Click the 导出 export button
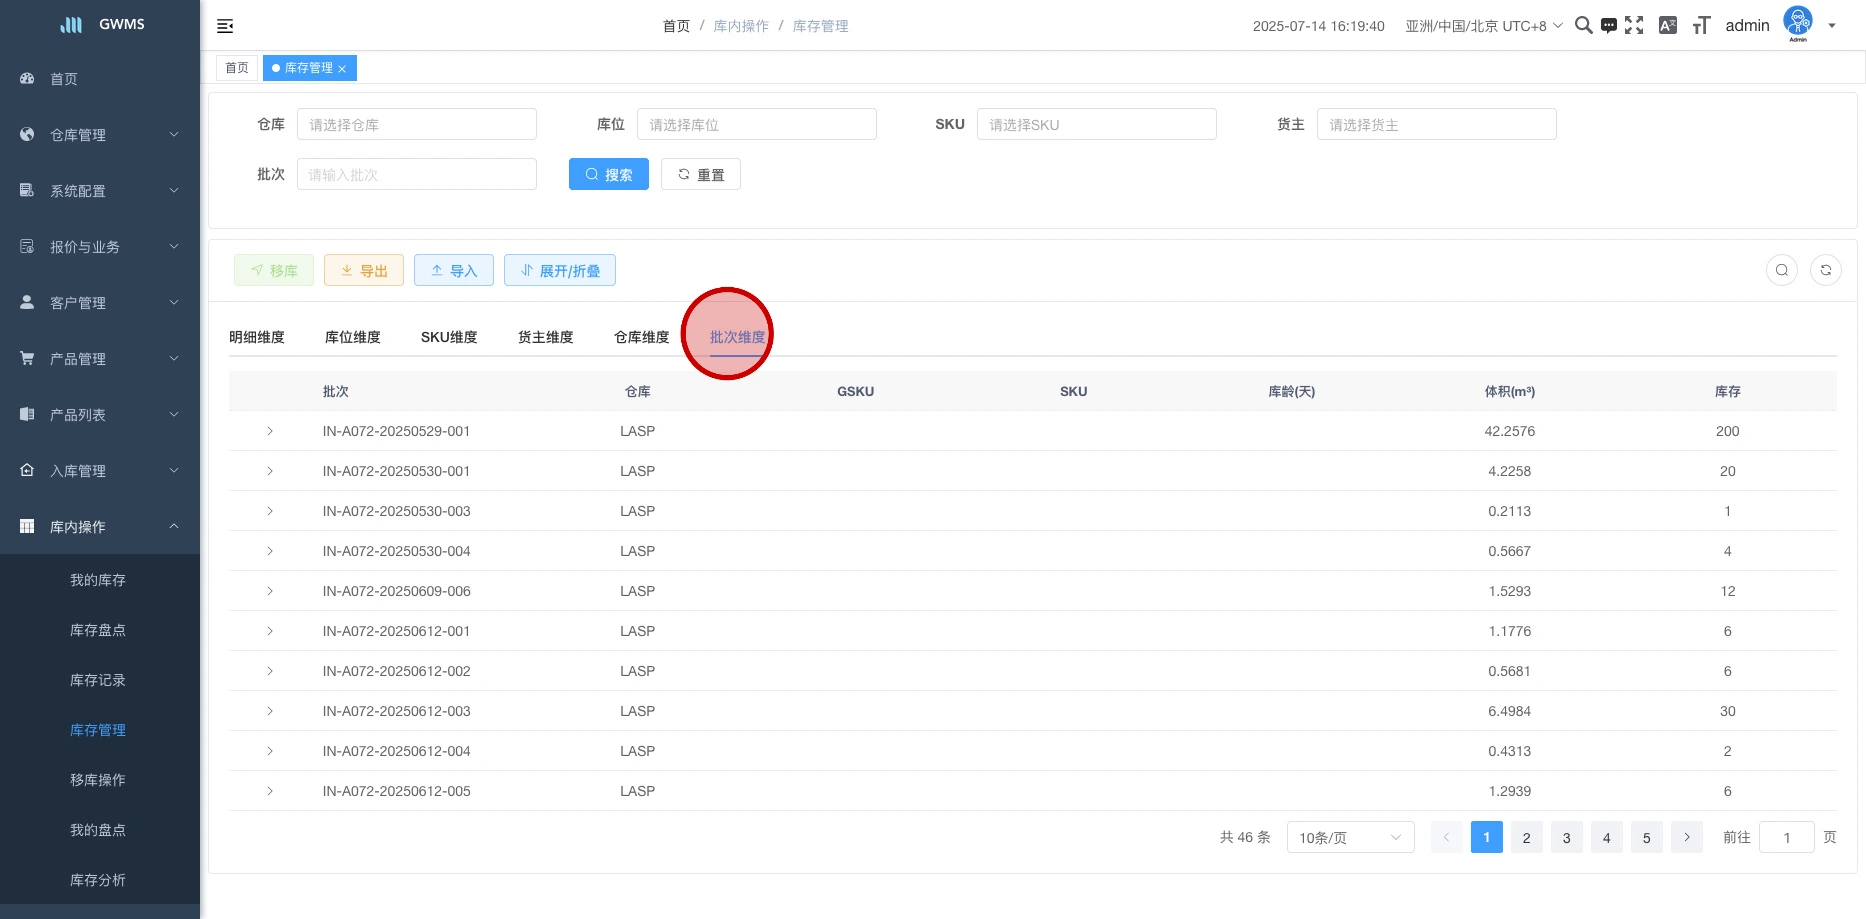Screen dimensions: 1866x919 (364, 270)
